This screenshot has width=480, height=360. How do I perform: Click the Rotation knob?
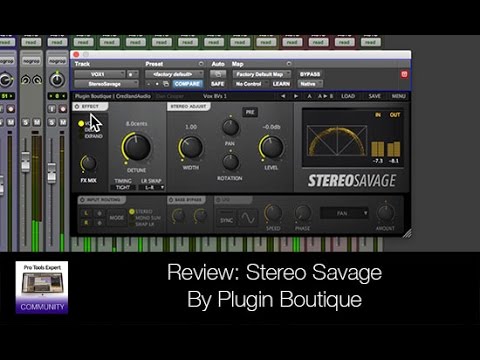point(230,162)
